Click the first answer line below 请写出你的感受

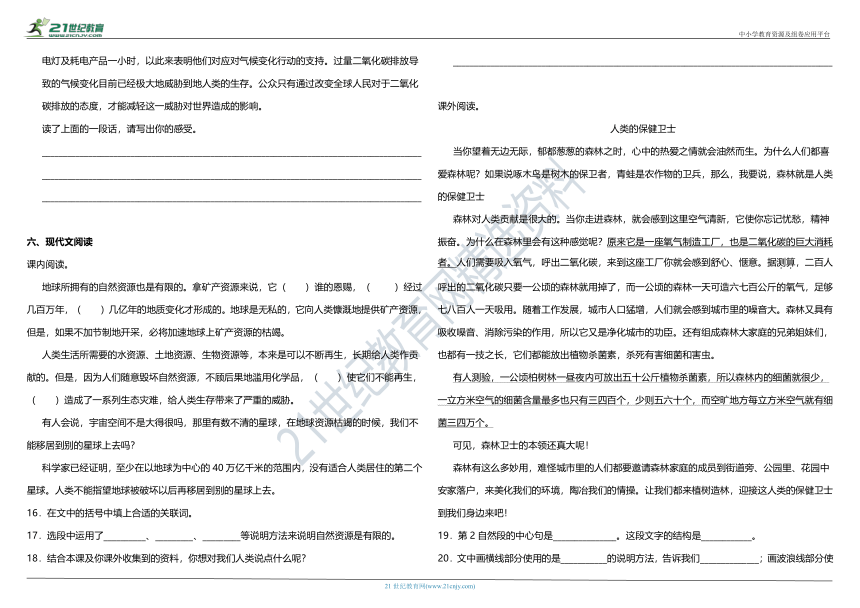231,156
